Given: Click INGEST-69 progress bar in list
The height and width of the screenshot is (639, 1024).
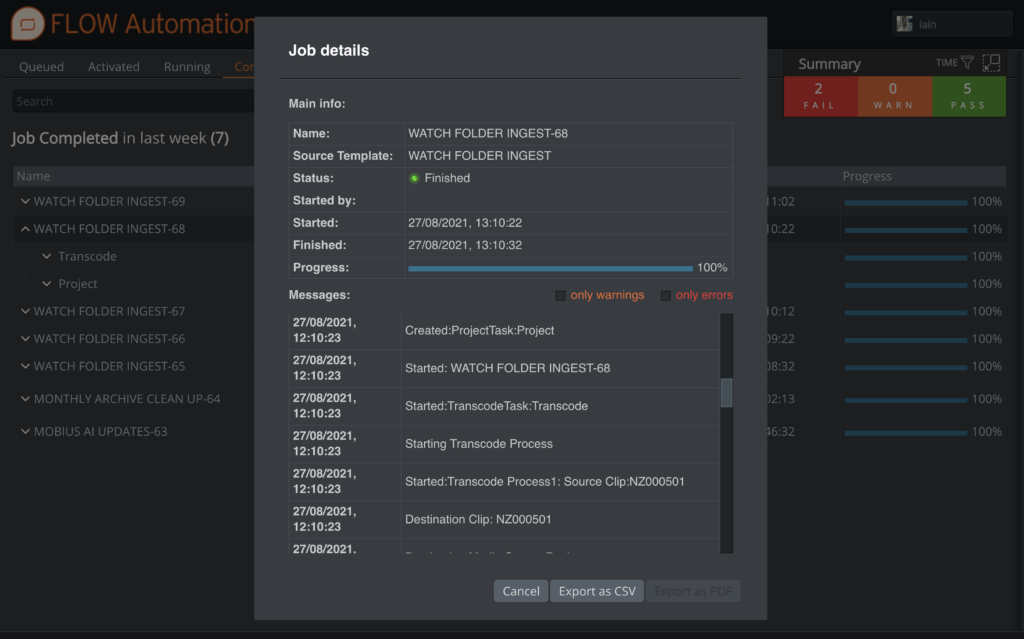Looking at the screenshot, I should tap(905, 203).
